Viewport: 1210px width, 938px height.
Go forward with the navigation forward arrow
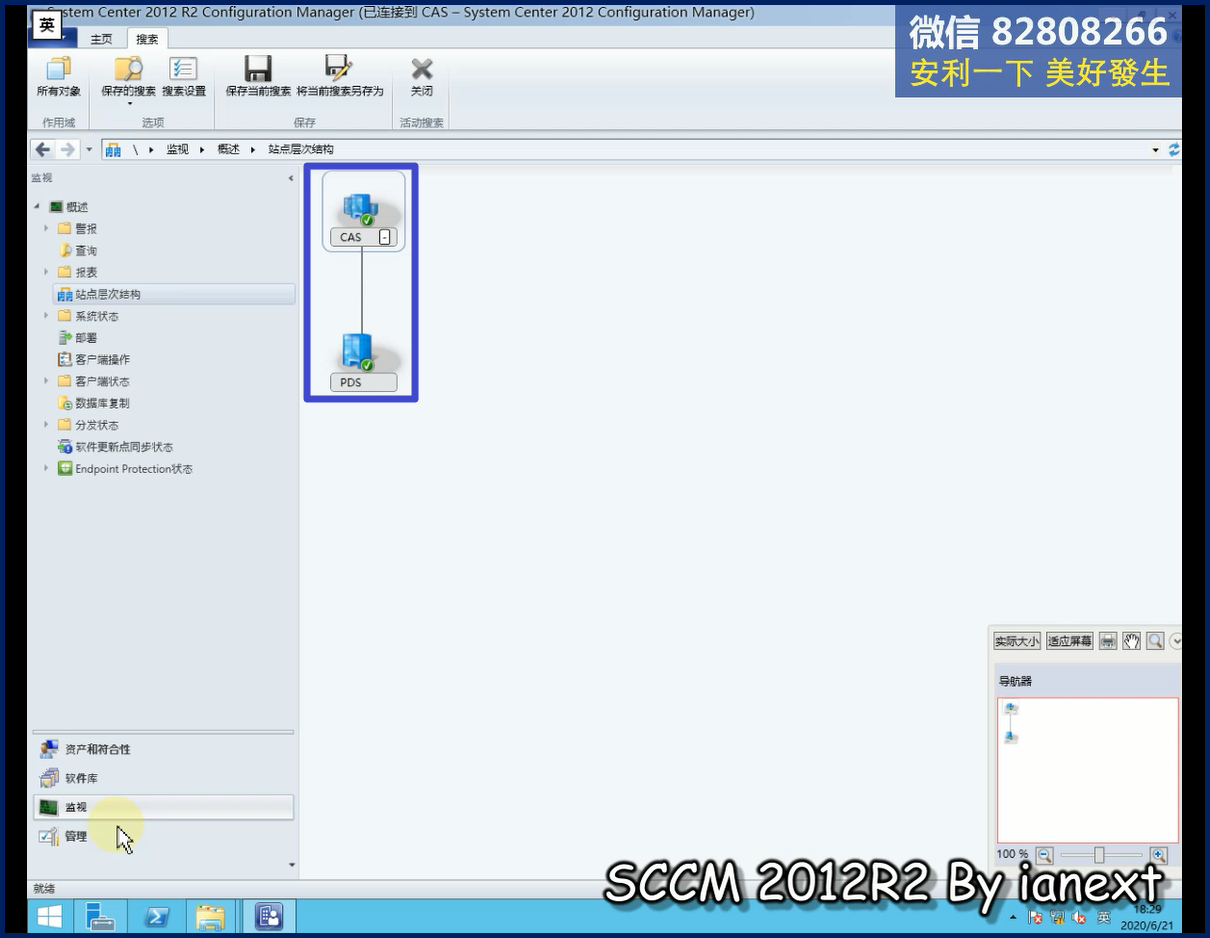(x=68, y=149)
